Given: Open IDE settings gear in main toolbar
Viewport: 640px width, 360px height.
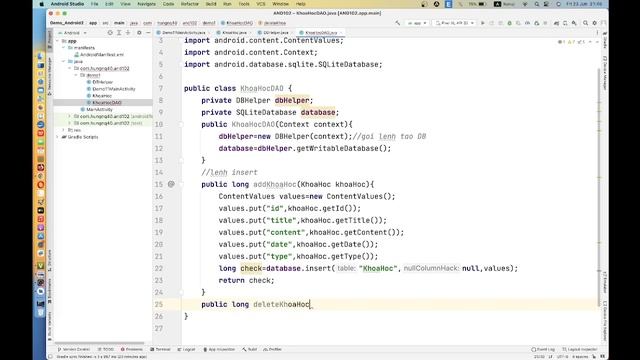Looking at the screenshot, I should [x=595, y=23].
